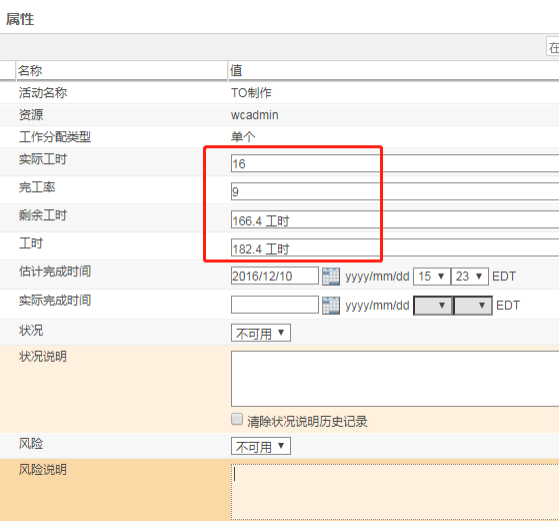Click the empty 实际完成时间 date field
The height and width of the screenshot is (522, 560).
(x=275, y=305)
